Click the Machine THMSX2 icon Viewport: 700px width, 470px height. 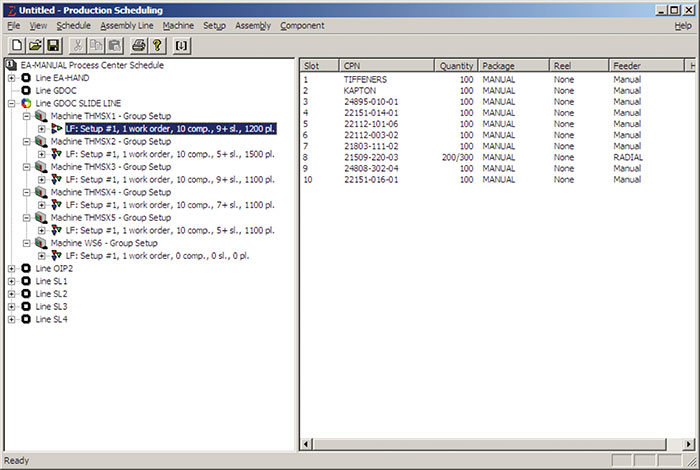tap(41, 141)
